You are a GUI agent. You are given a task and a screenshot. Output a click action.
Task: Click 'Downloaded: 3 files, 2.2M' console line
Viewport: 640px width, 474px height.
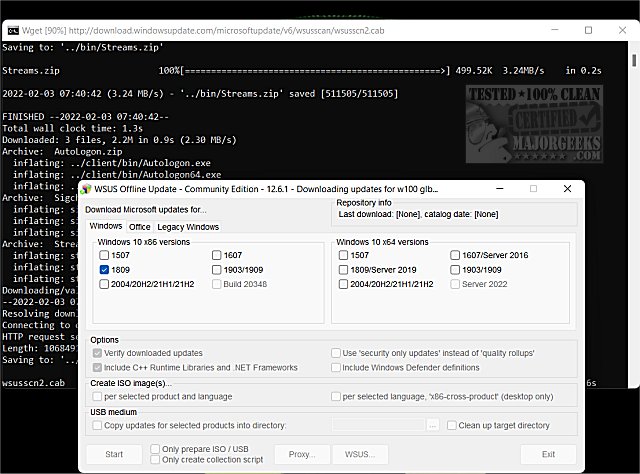119,140
